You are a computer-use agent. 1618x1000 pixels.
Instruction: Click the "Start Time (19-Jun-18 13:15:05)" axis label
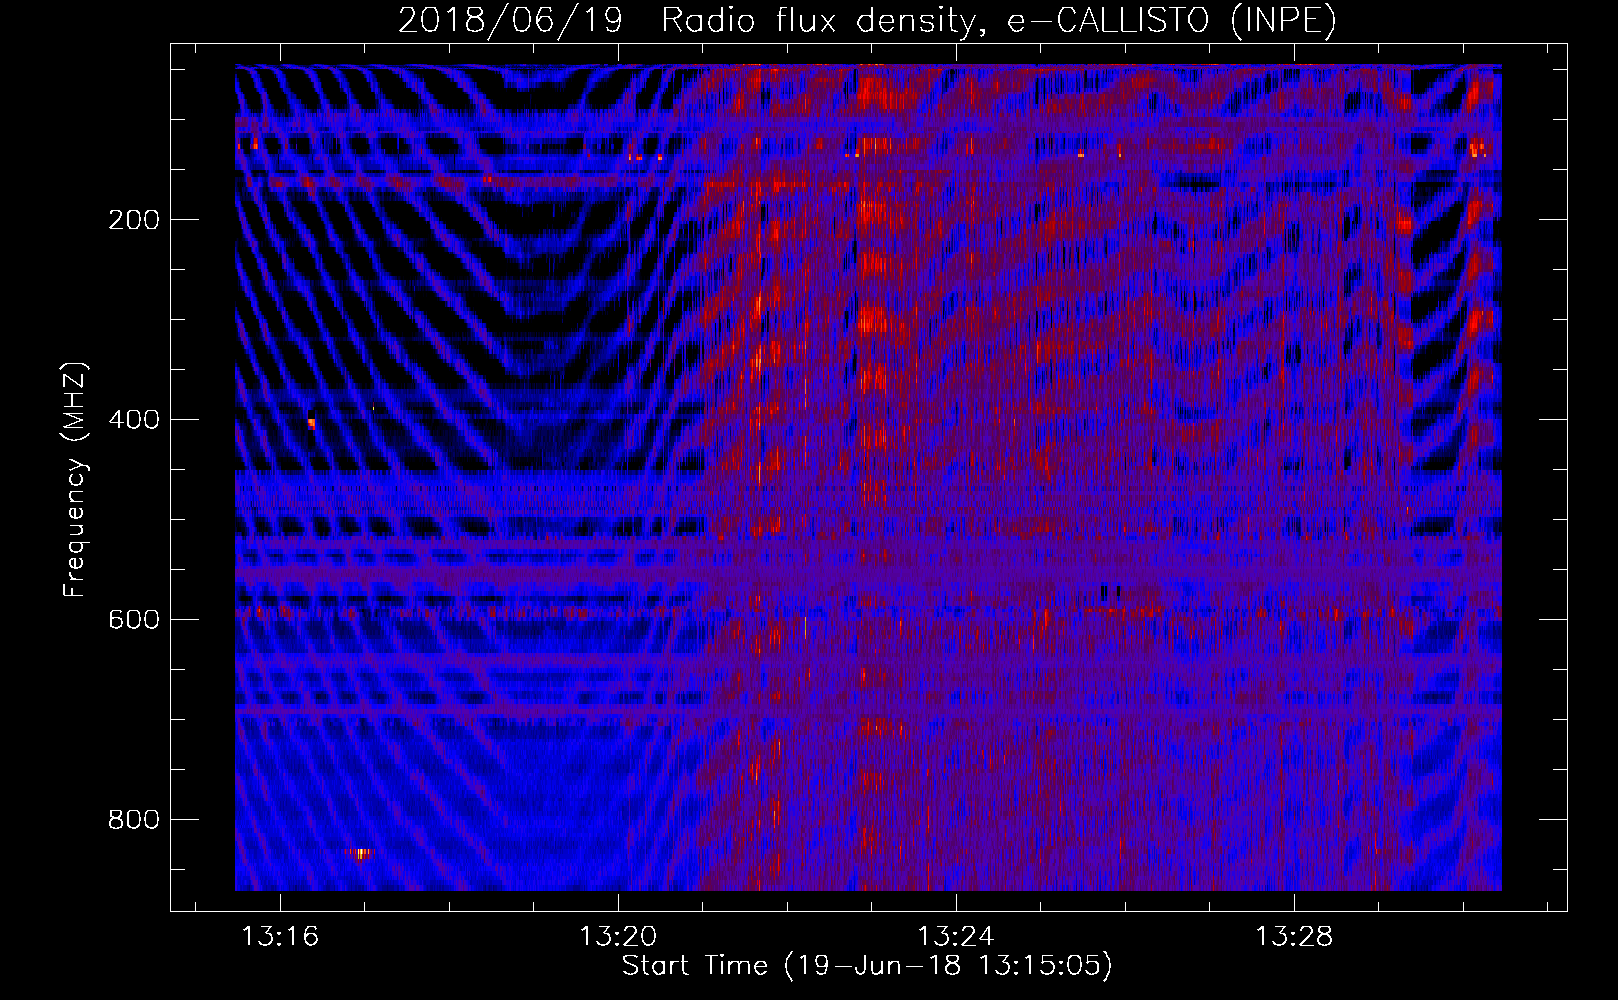pos(867,966)
